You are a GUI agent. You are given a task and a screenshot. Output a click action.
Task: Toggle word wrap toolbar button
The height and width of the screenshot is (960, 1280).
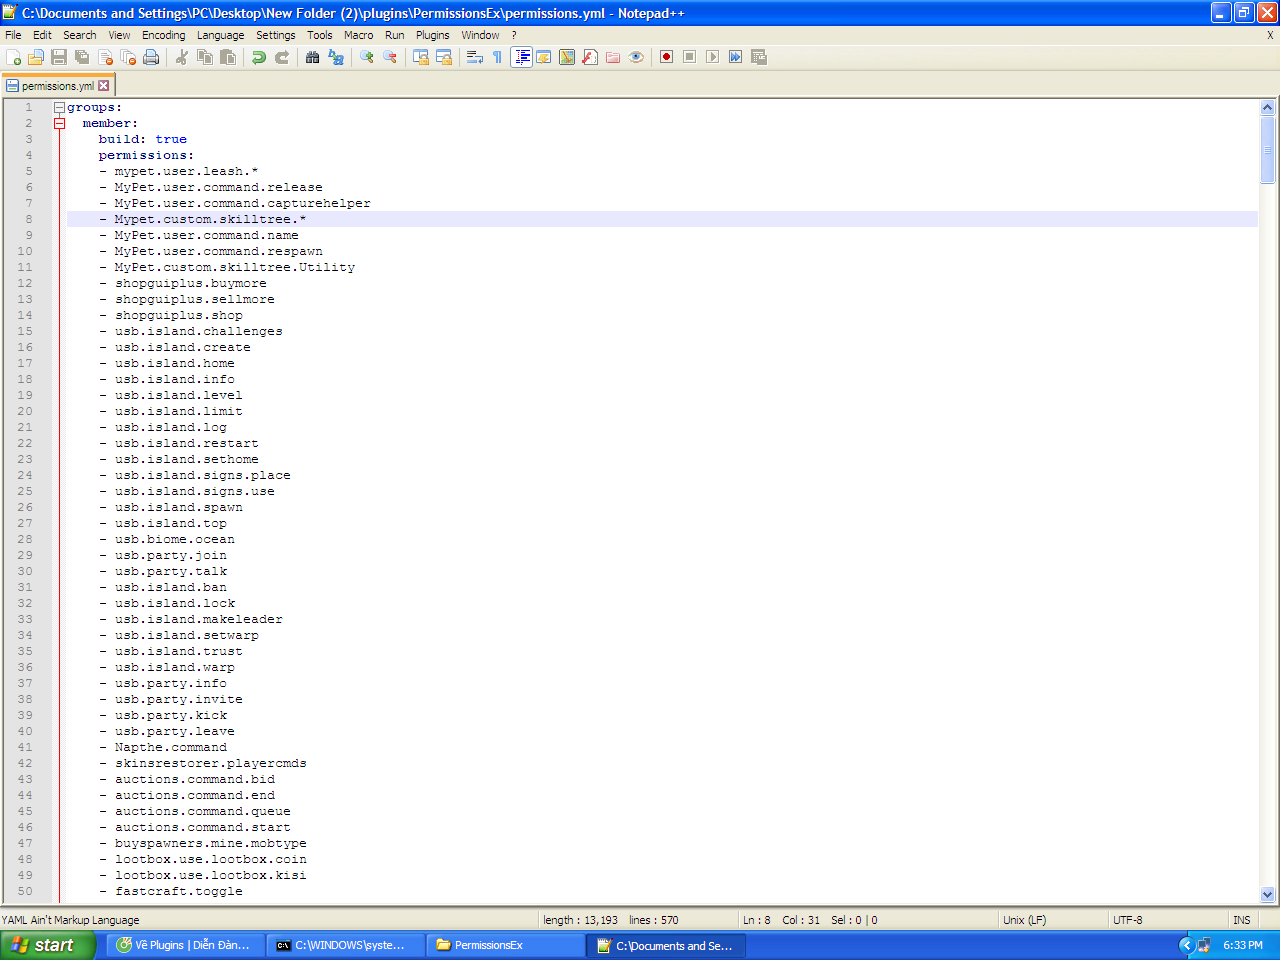[x=475, y=57]
